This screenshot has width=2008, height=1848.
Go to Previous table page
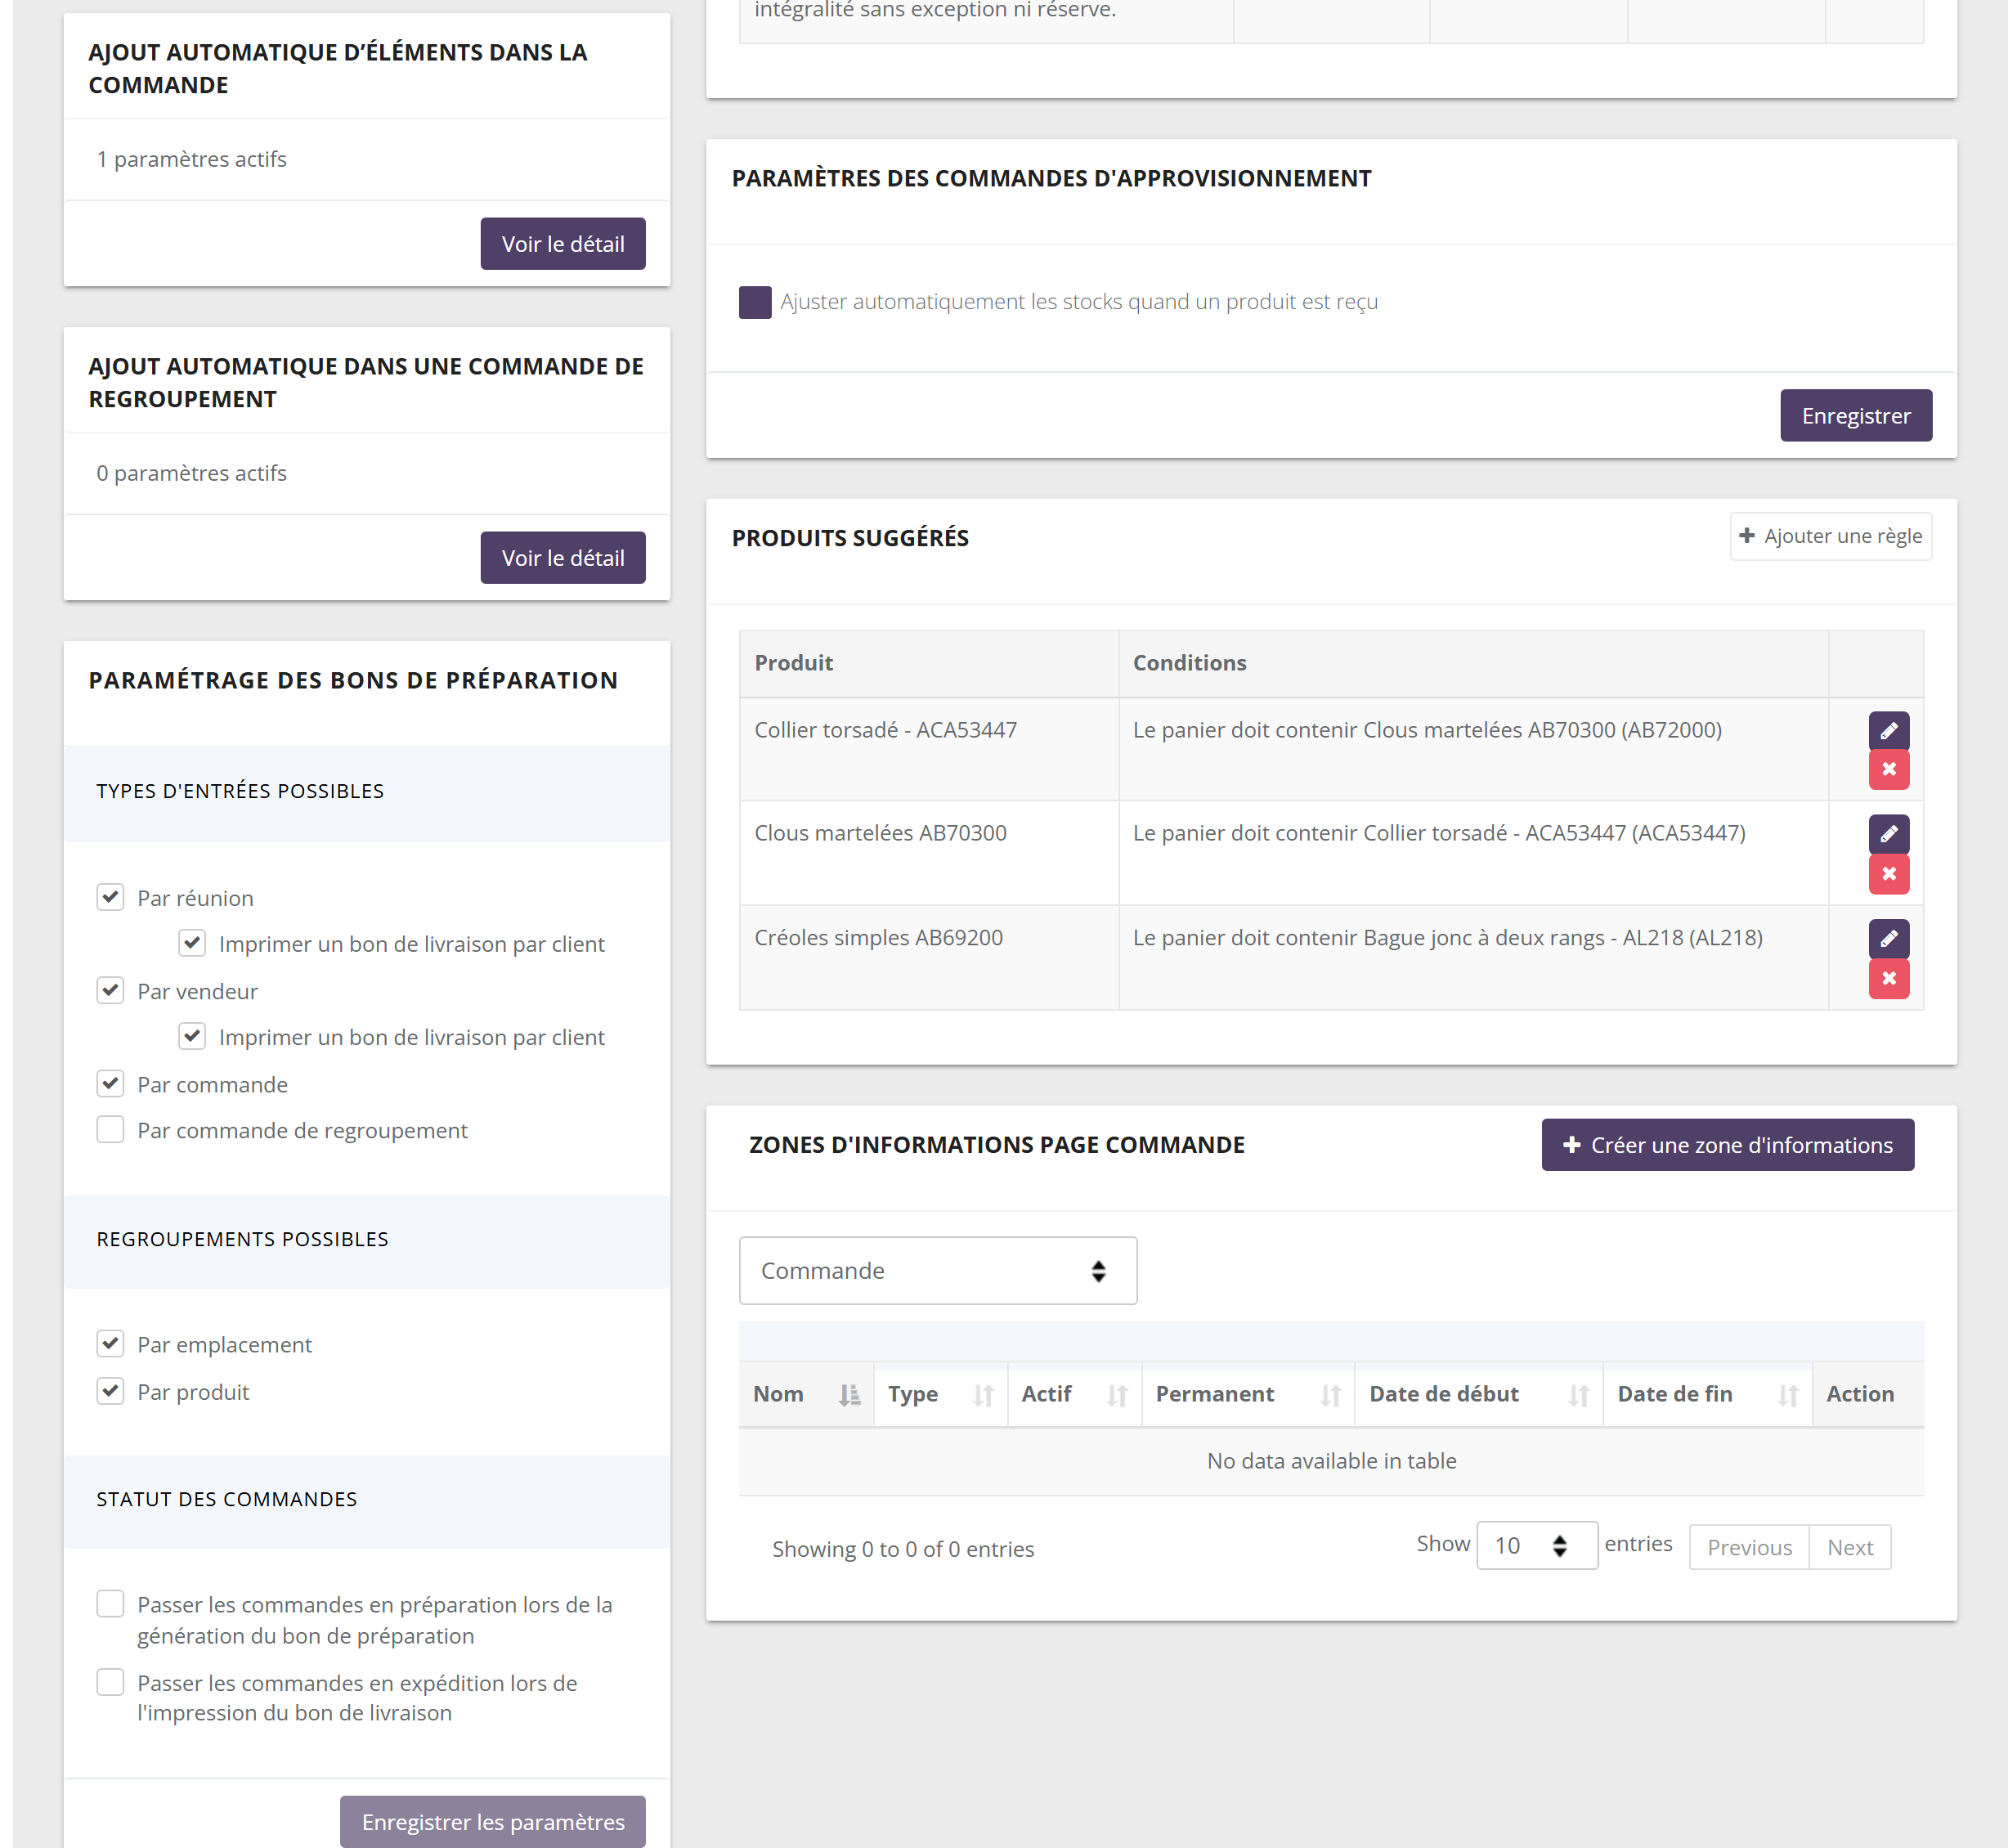(1749, 1547)
